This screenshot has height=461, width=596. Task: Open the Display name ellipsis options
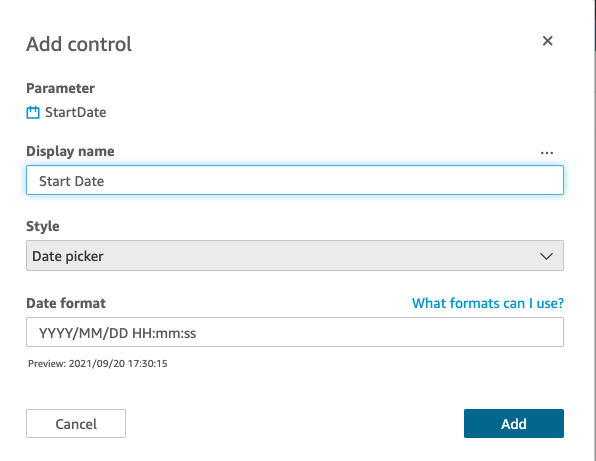[x=547, y=153]
